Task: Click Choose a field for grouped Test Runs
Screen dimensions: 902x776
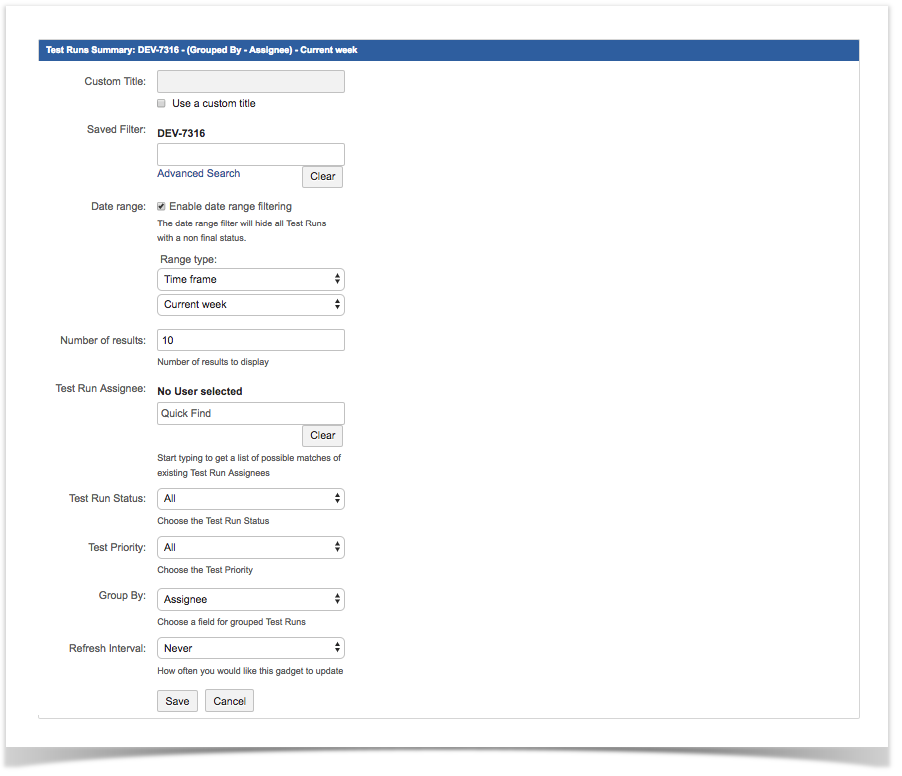Action: pos(231,622)
